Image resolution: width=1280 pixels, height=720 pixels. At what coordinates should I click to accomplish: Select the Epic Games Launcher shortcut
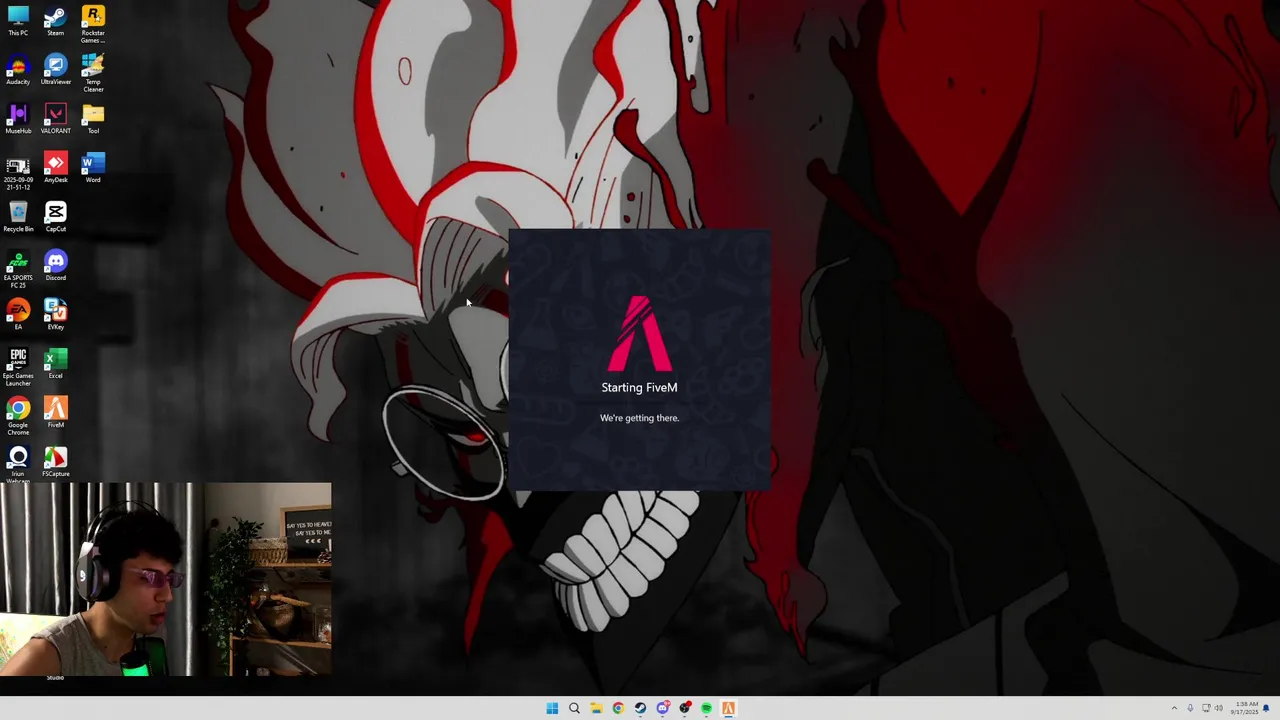click(18, 368)
